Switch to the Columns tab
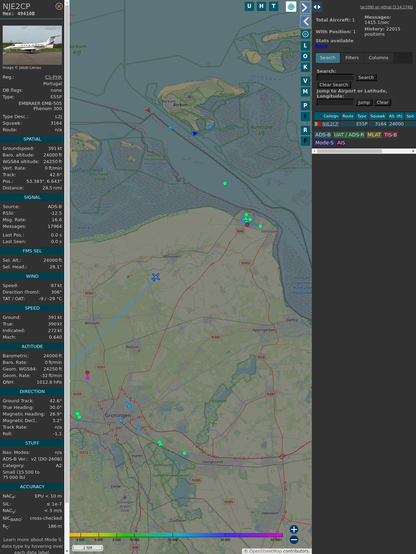The width and height of the screenshot is (416, 554). [x=378, y=58]
